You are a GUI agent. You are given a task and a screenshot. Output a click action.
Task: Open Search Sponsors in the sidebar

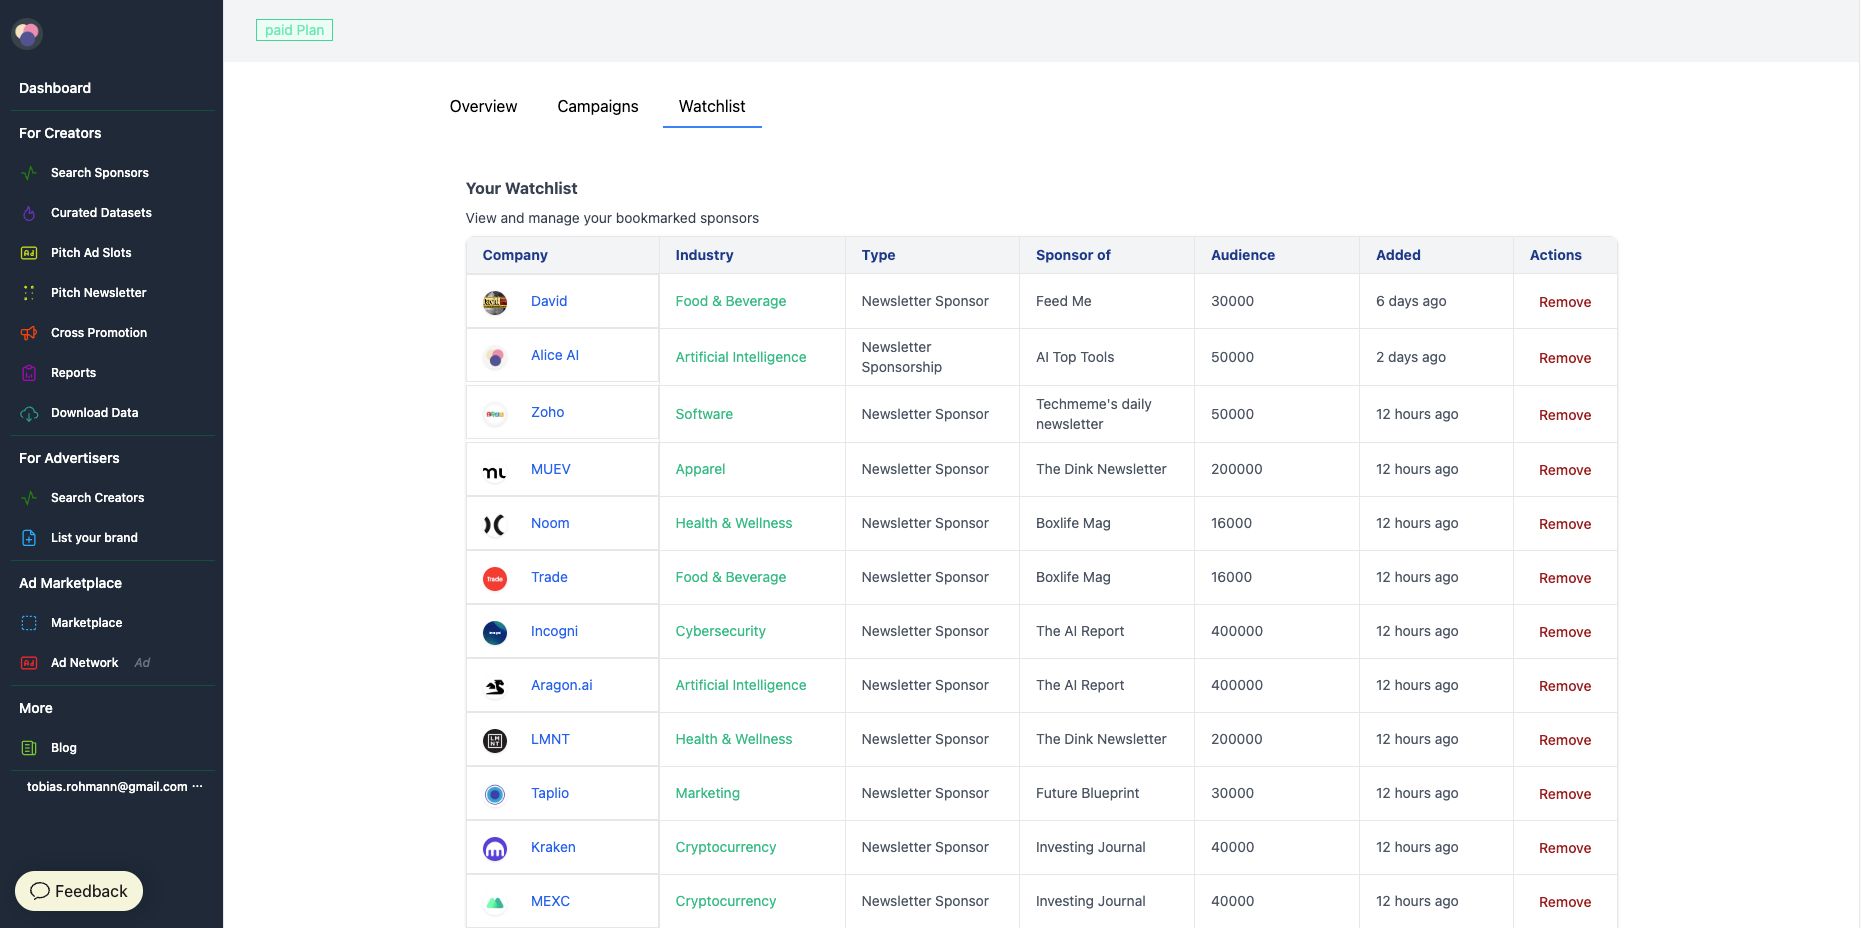point(99,173)
